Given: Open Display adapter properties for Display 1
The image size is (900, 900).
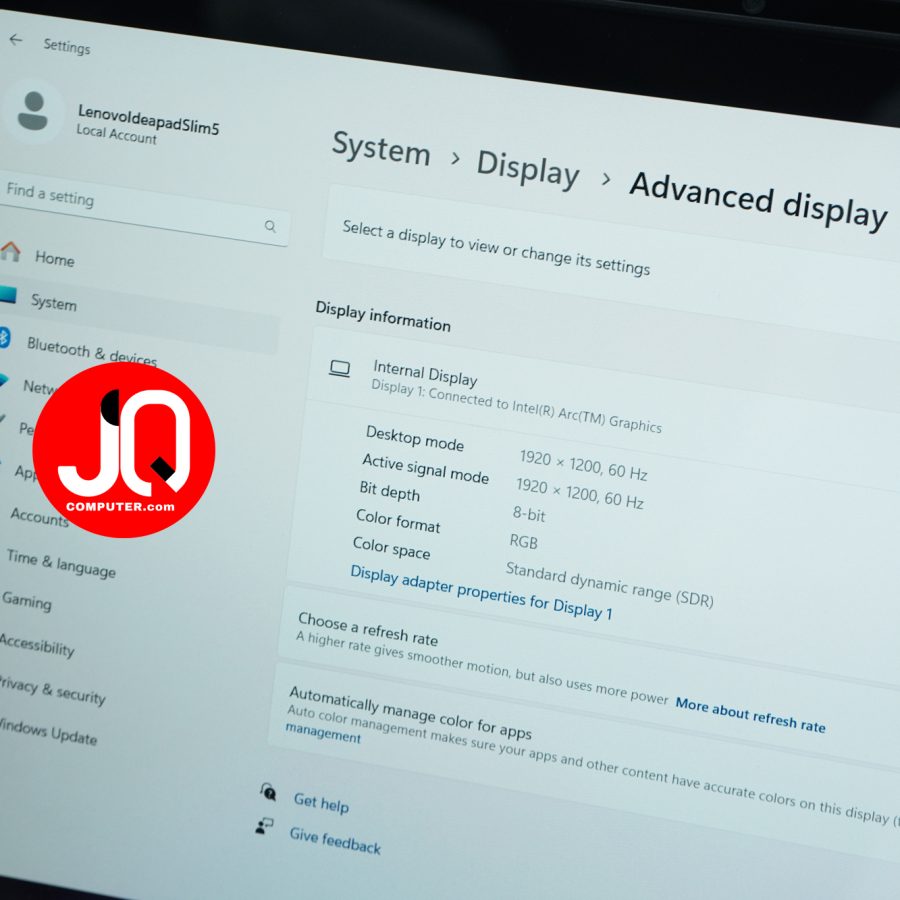Looking at the screenshot, I should [481, 592].
